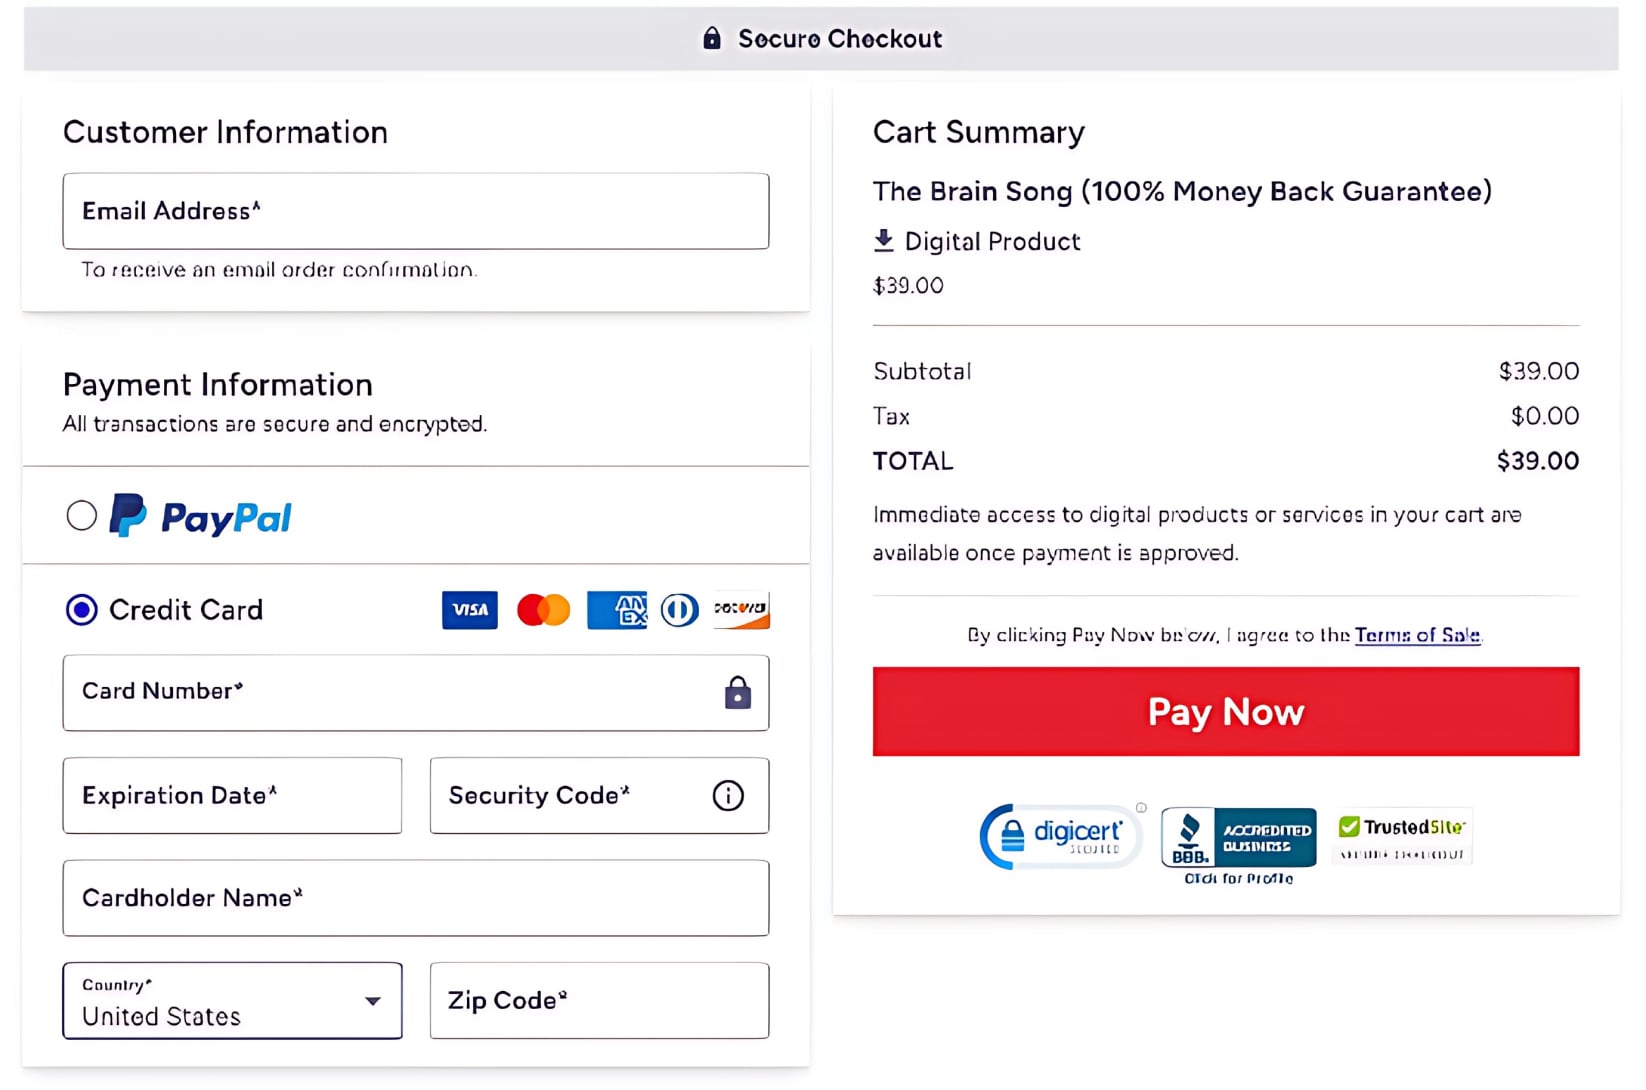Click the Mastercard icon

point(543,610)
